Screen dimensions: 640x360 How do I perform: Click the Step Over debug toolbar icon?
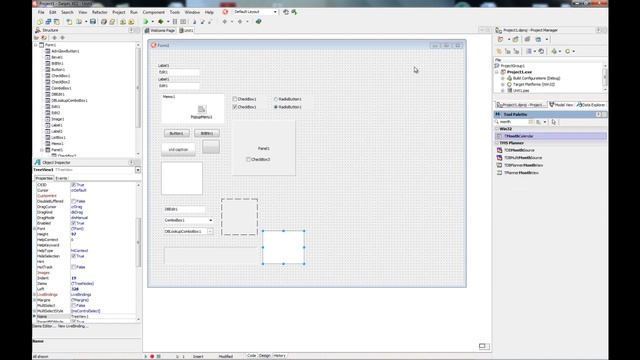202,22
